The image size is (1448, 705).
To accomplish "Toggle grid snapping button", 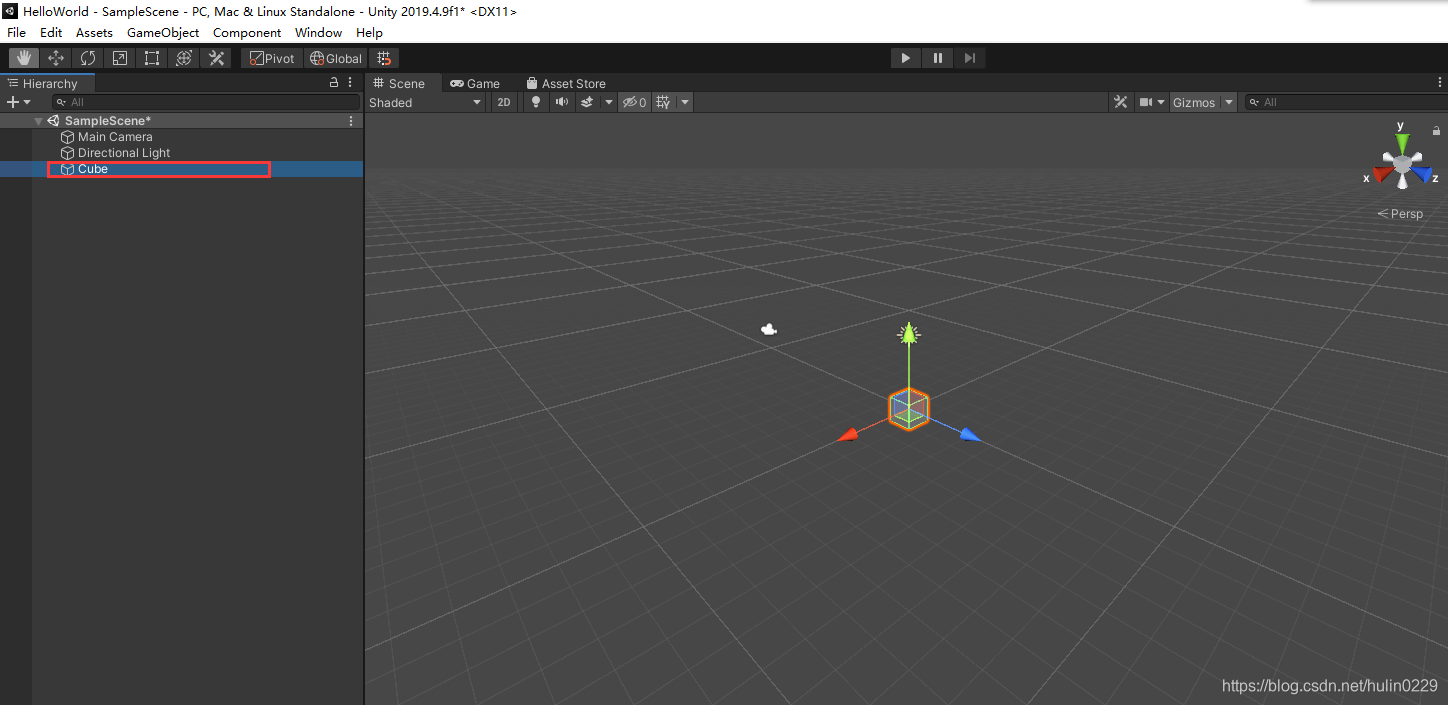I will click(384, 58).
